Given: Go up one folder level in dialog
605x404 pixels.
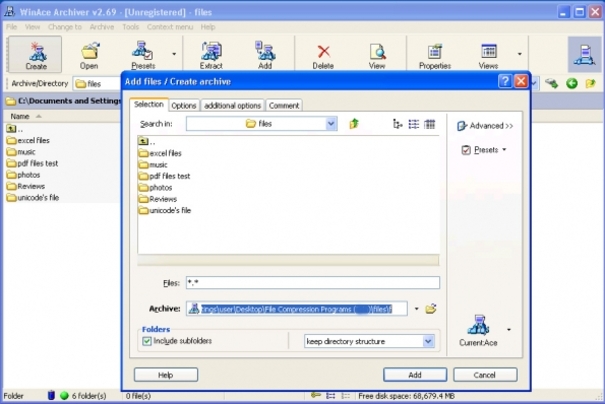Looking at the screenshot, I should (x=354, y=123).
